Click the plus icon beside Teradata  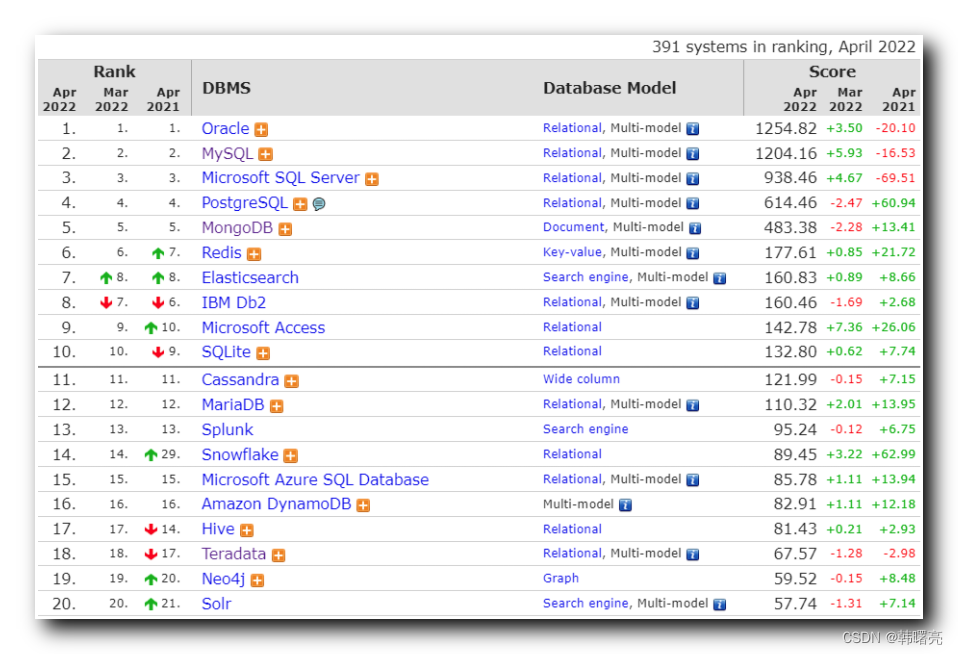(x=278, y=556)
